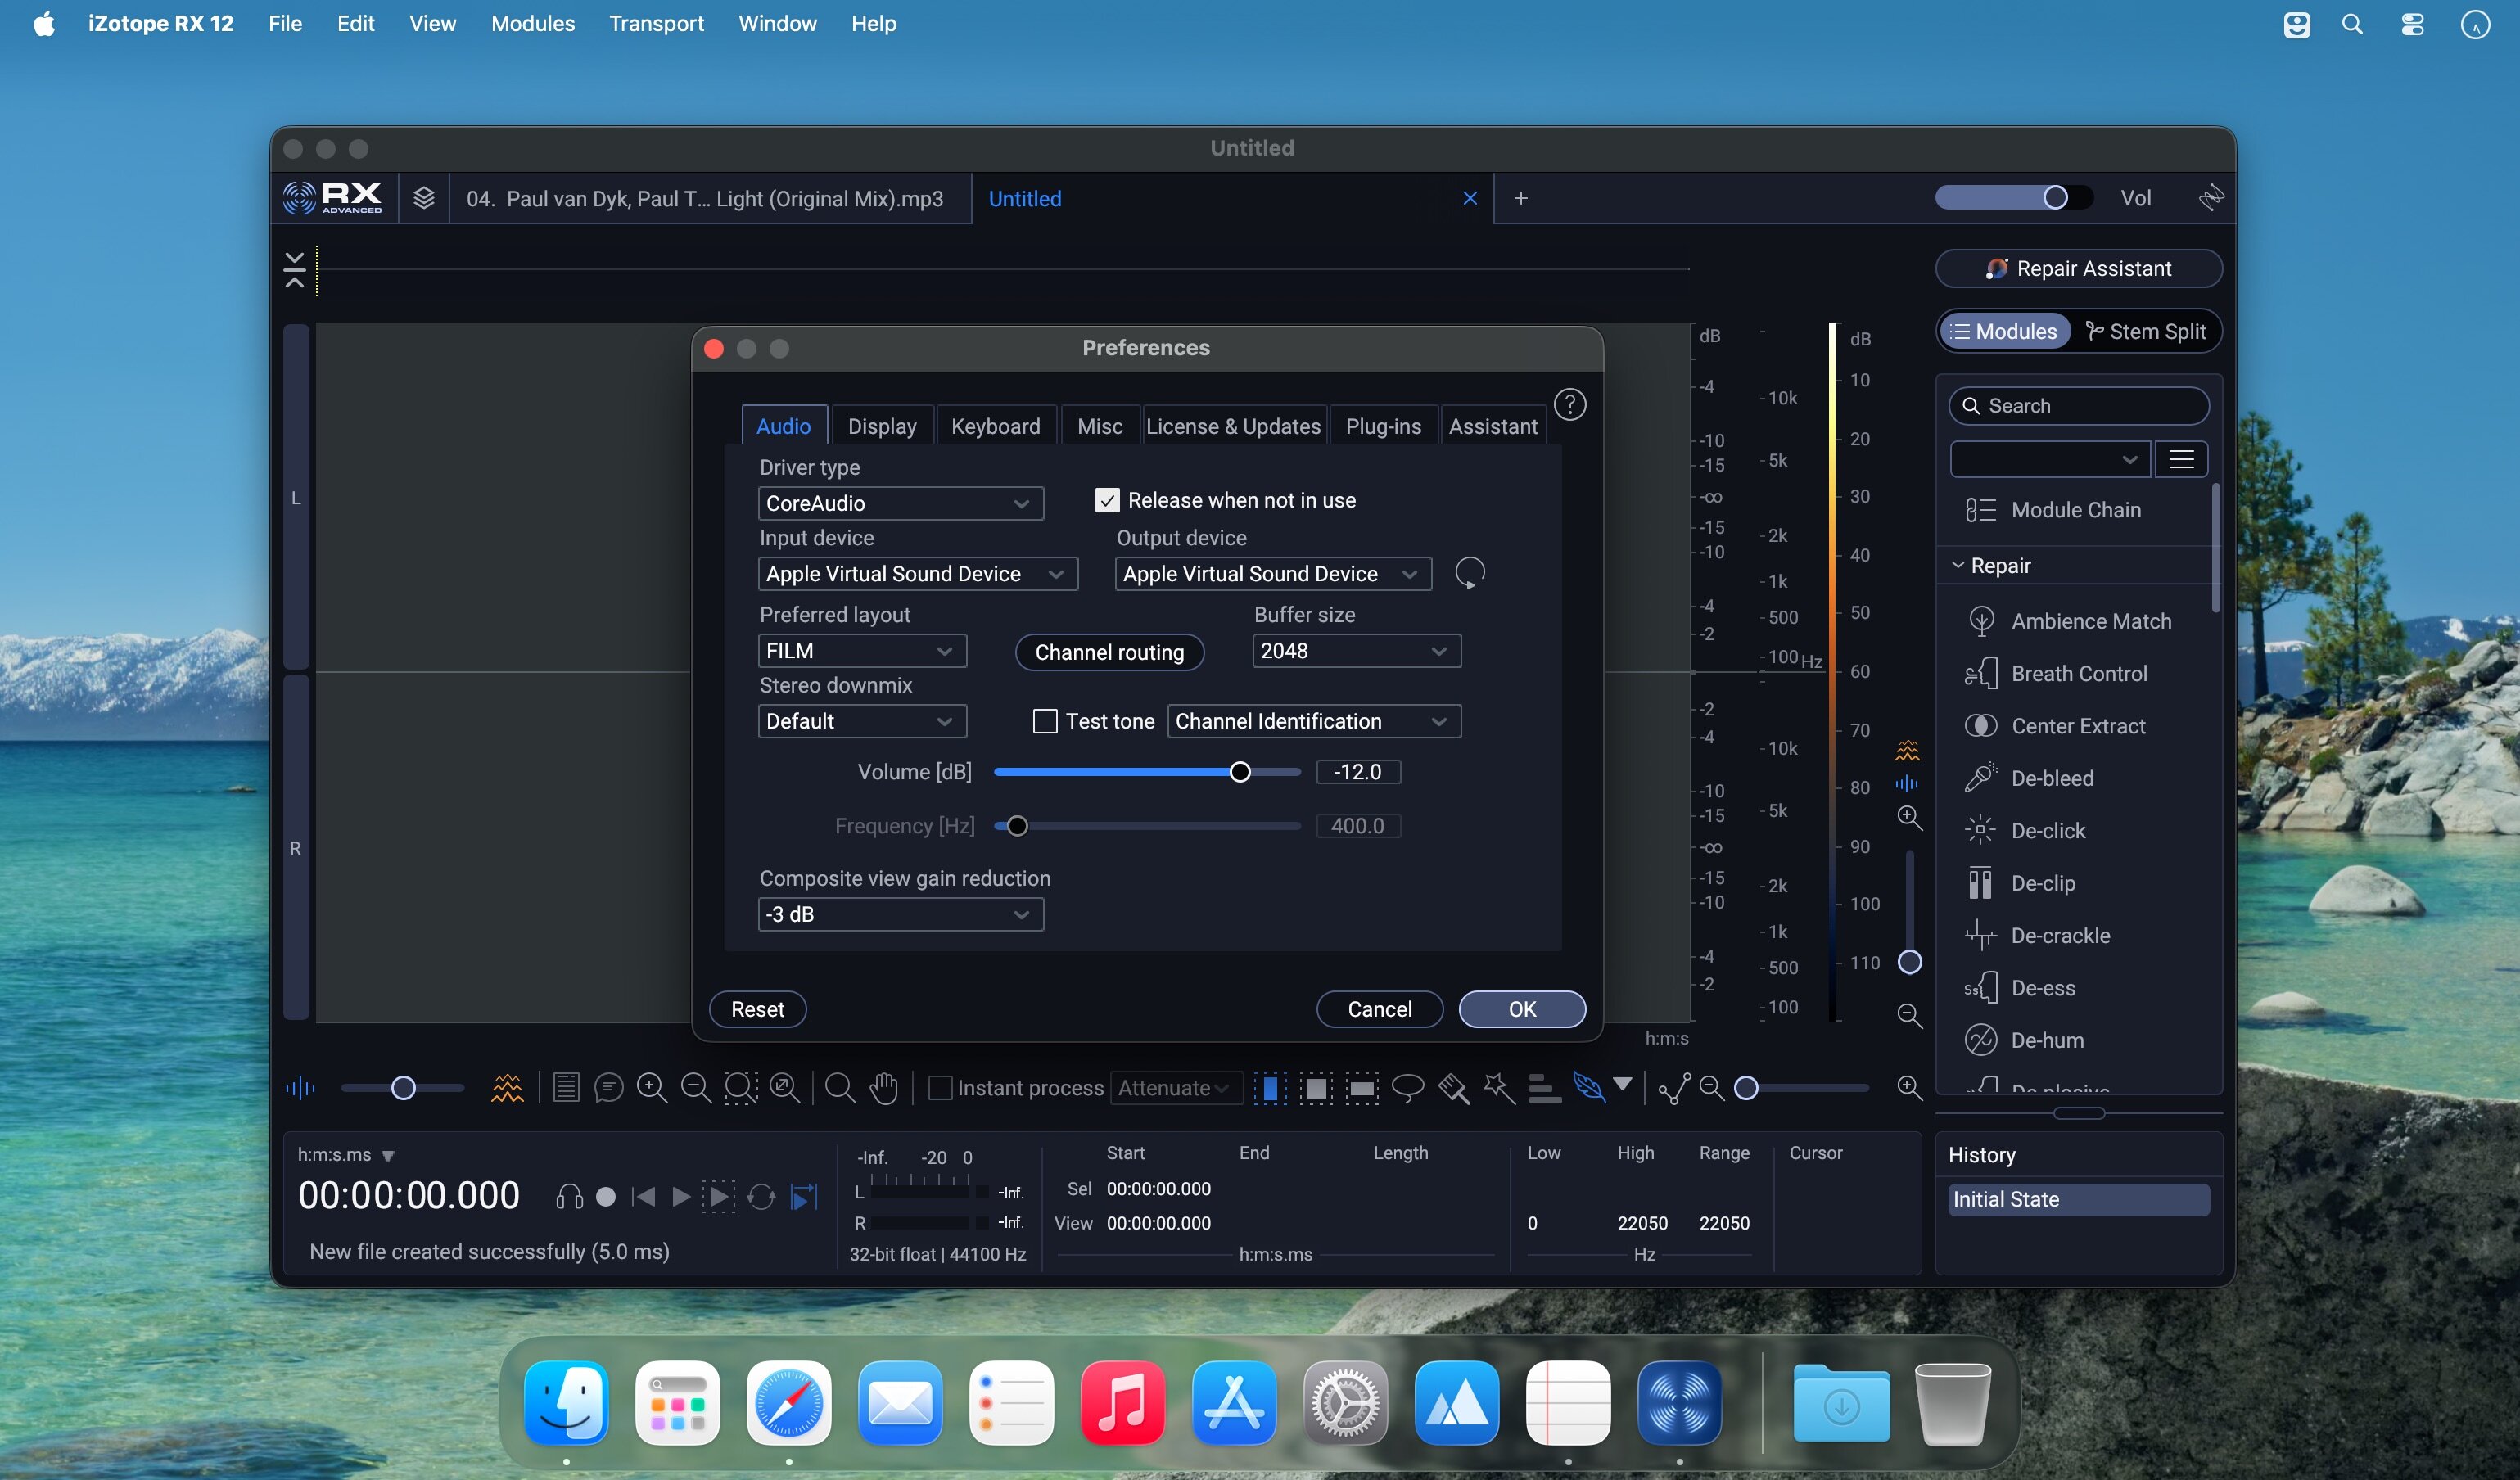Enable the Test tone checkbox

pos(1045,721)
